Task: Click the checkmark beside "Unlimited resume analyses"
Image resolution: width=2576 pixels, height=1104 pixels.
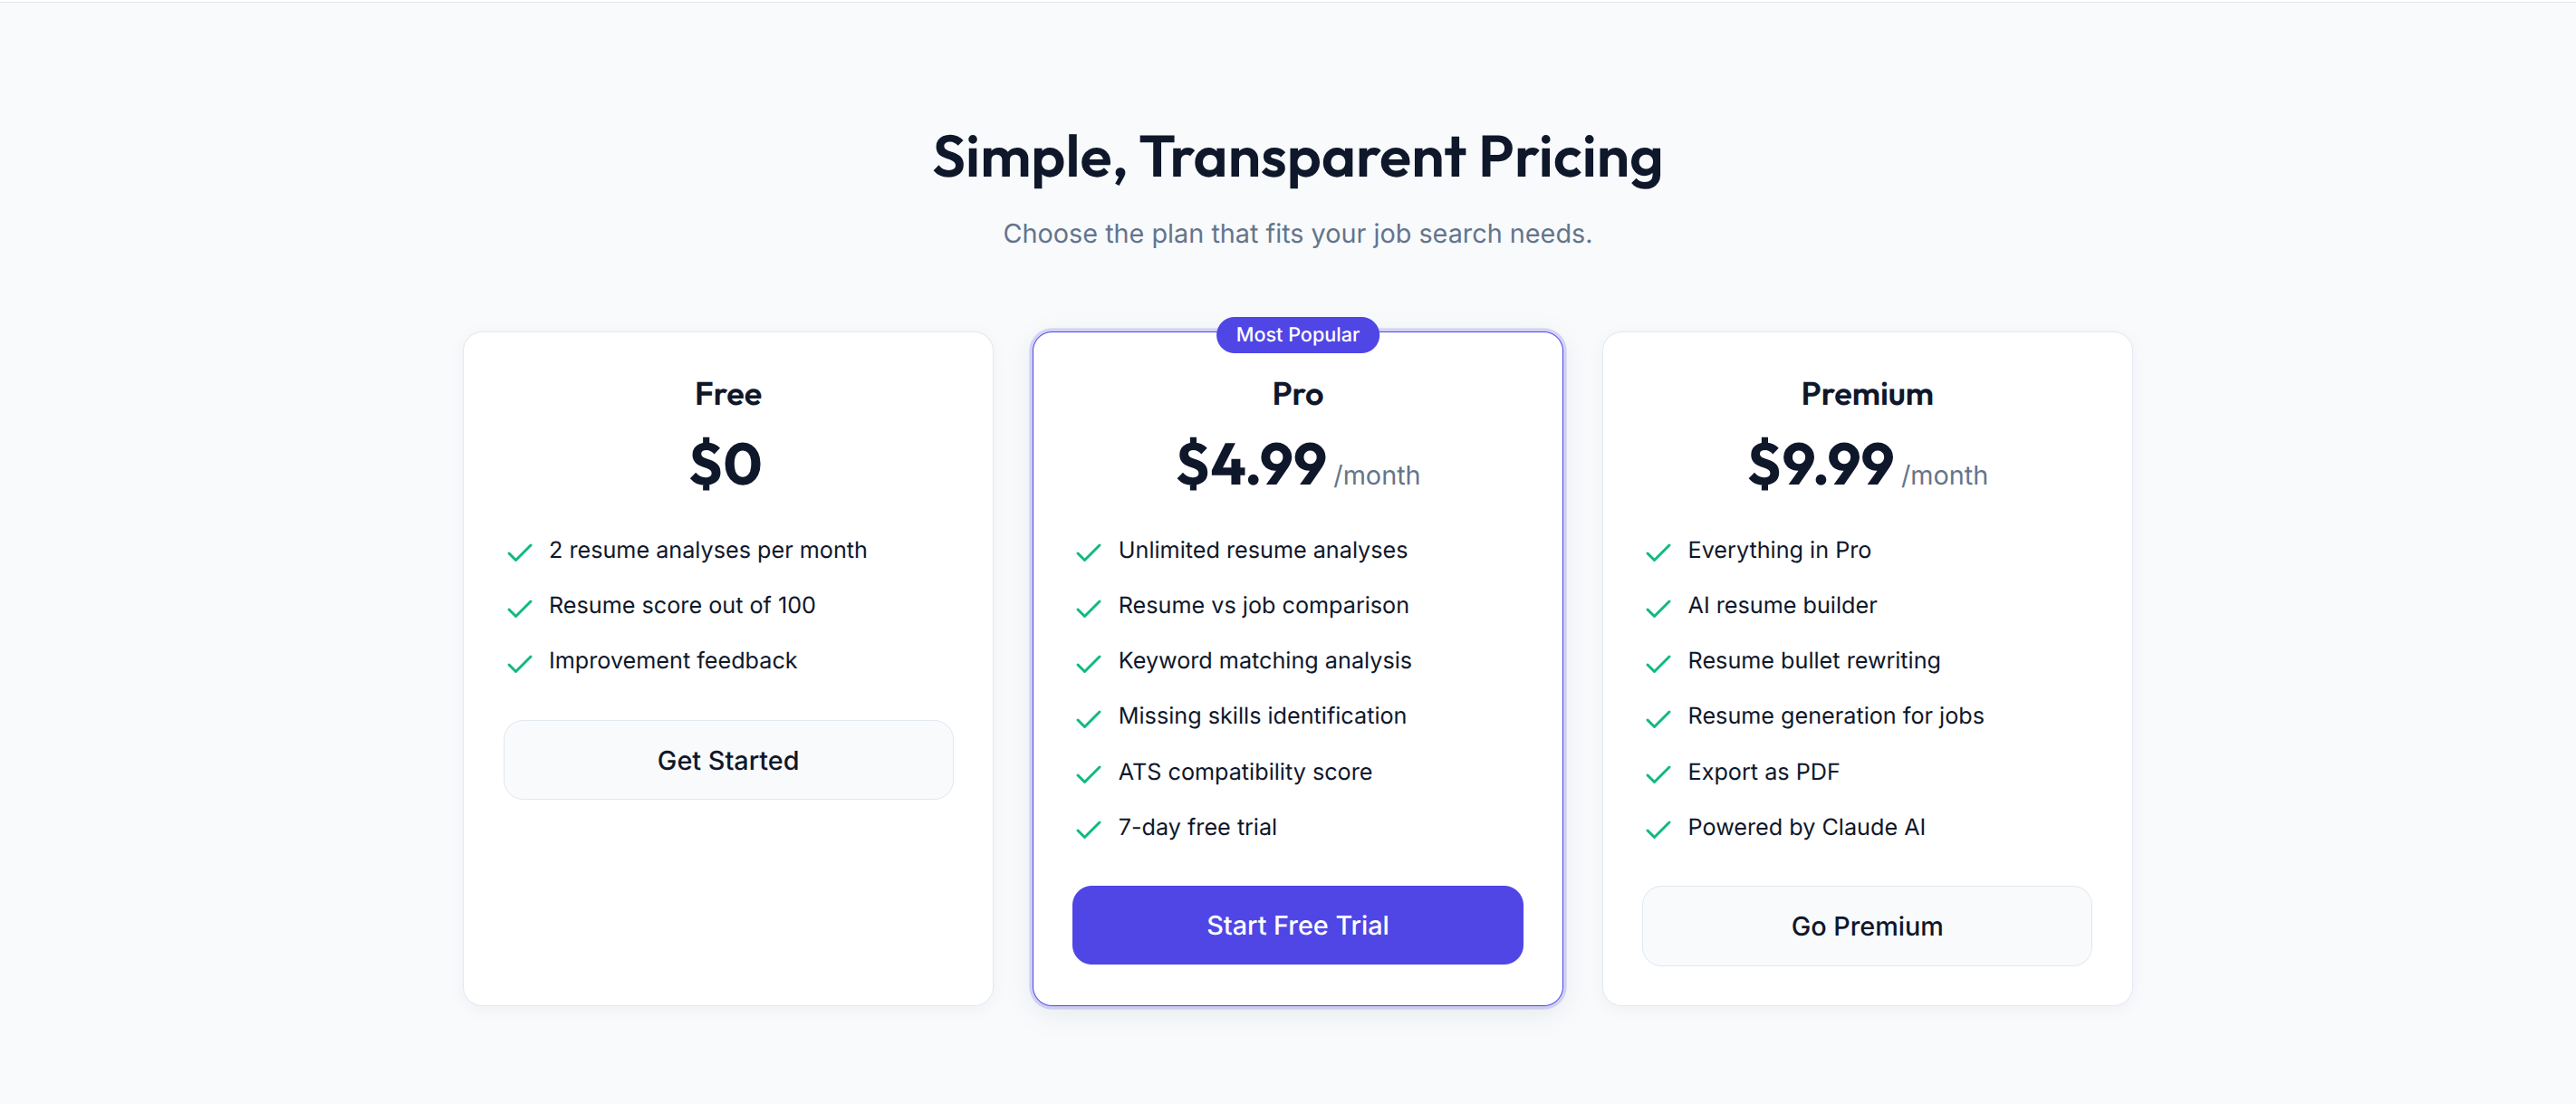Action: tap(1088, 552)
